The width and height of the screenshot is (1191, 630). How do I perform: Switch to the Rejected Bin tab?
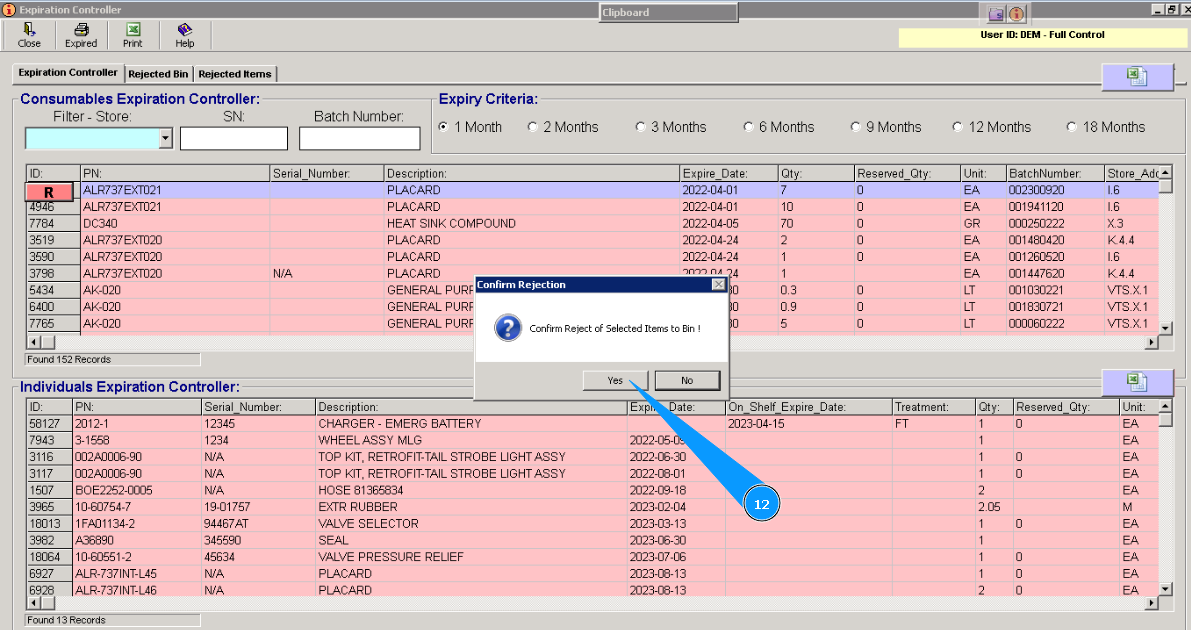click(x=158, y=74)
